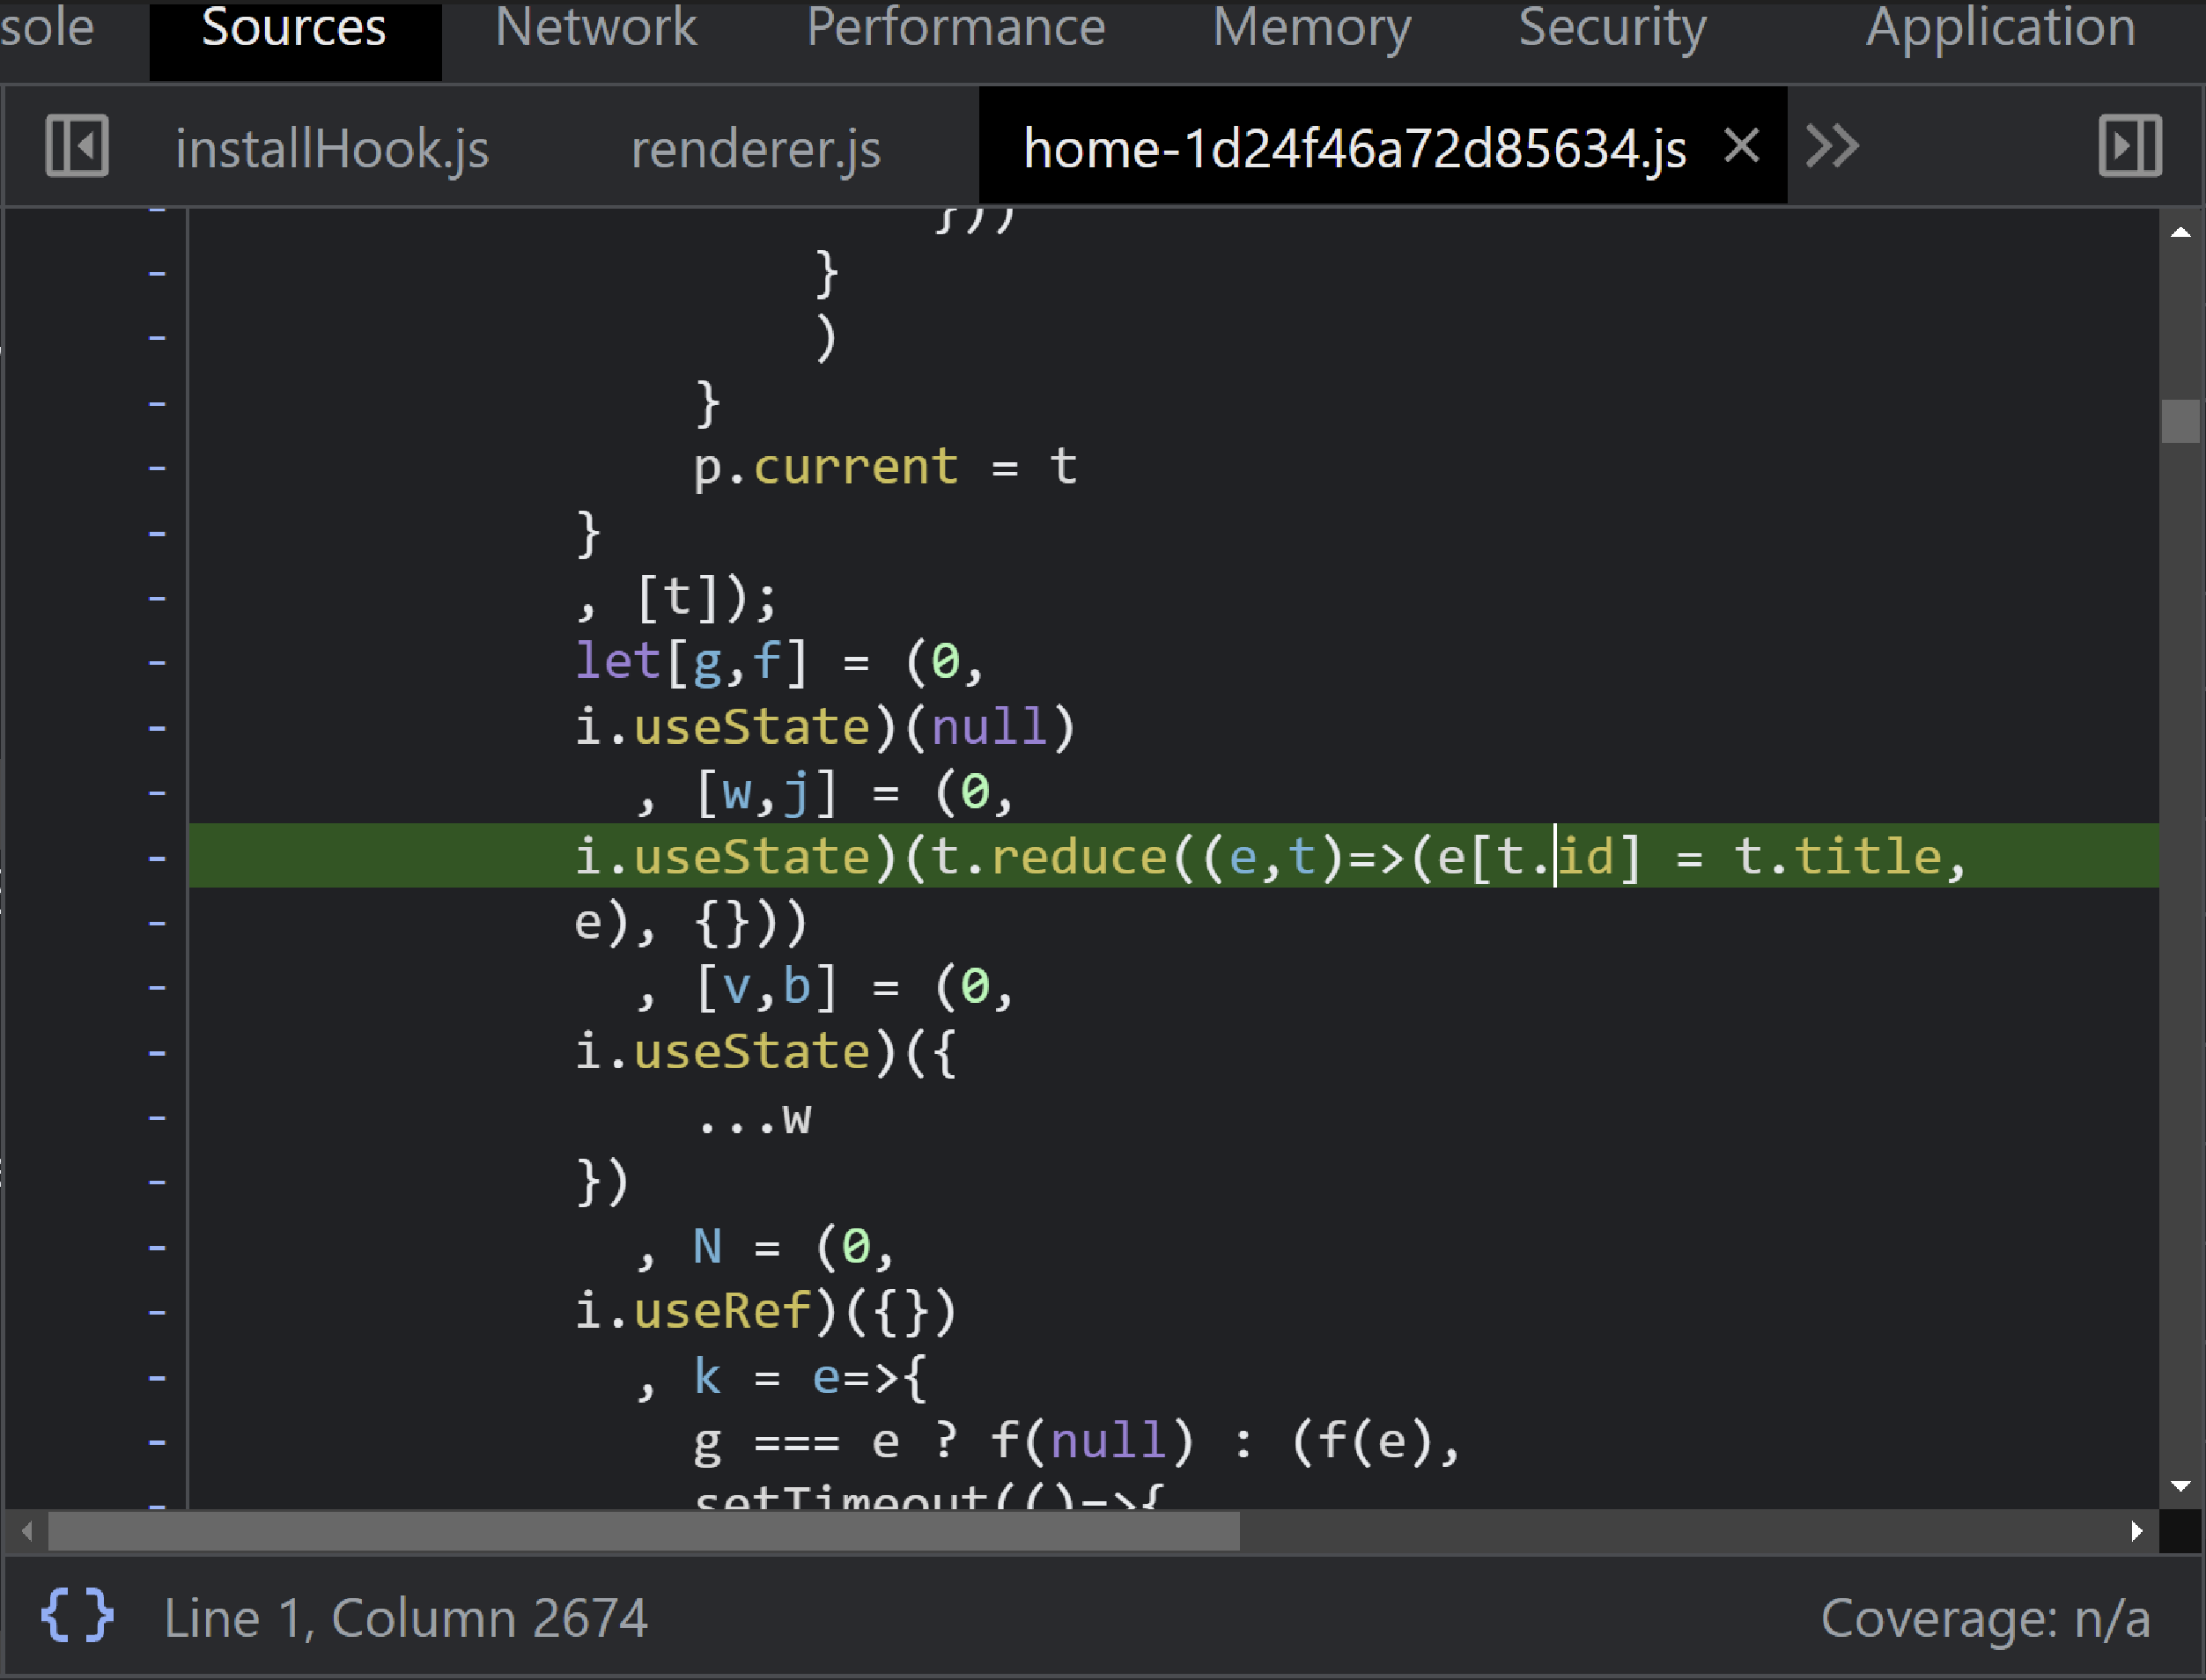2206x1680 pixels.
Task: Click the horizontal scrollbar thumb
Action: [644, 1531]
